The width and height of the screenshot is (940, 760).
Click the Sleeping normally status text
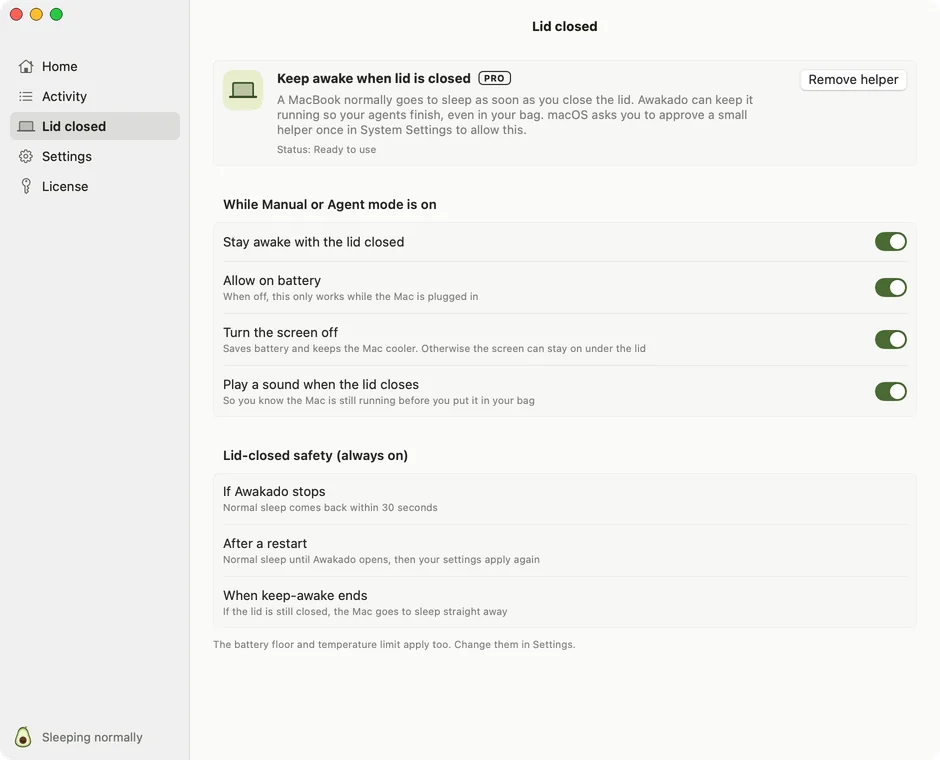click(92, 737)
